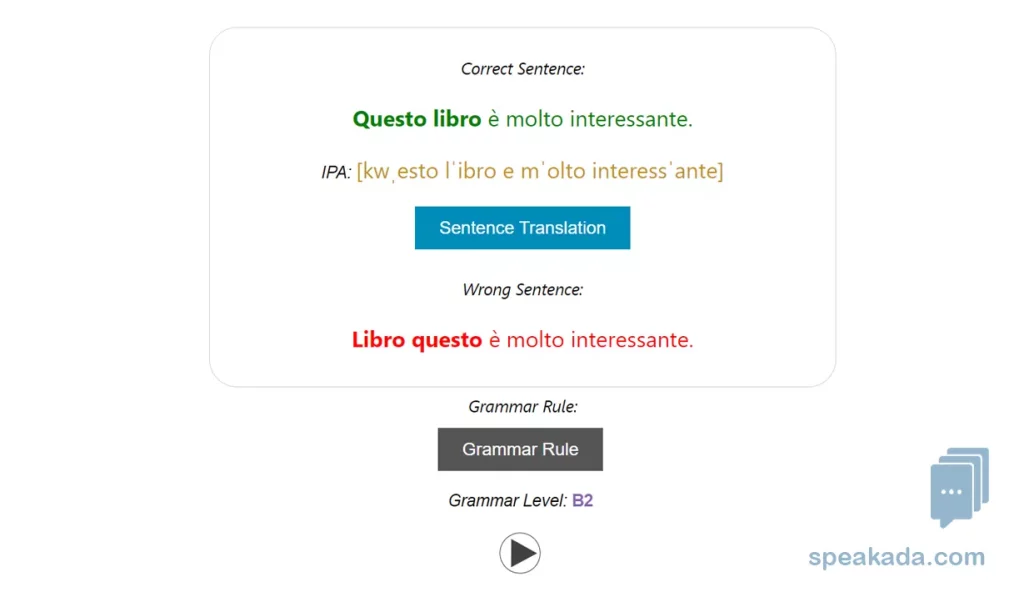The width and height of the screenshot is (1024, 597).
Task: Click the purple B2 level label
Action: pyautogui.click(x=582, y=501)
